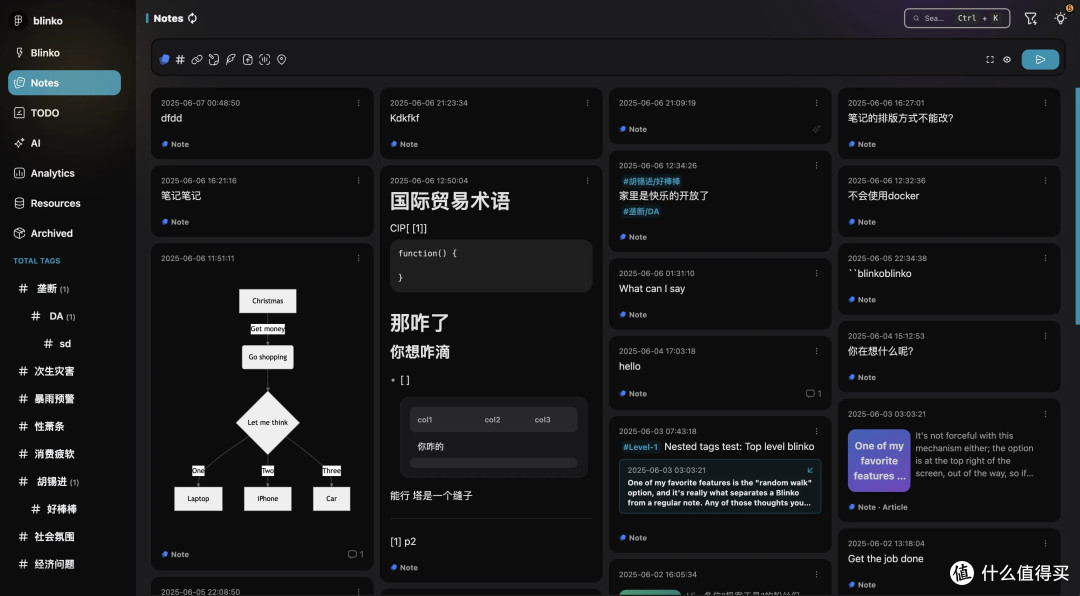Click the location pin icon in editor toolbar
1080x596 pixels.
coord(281,59)
